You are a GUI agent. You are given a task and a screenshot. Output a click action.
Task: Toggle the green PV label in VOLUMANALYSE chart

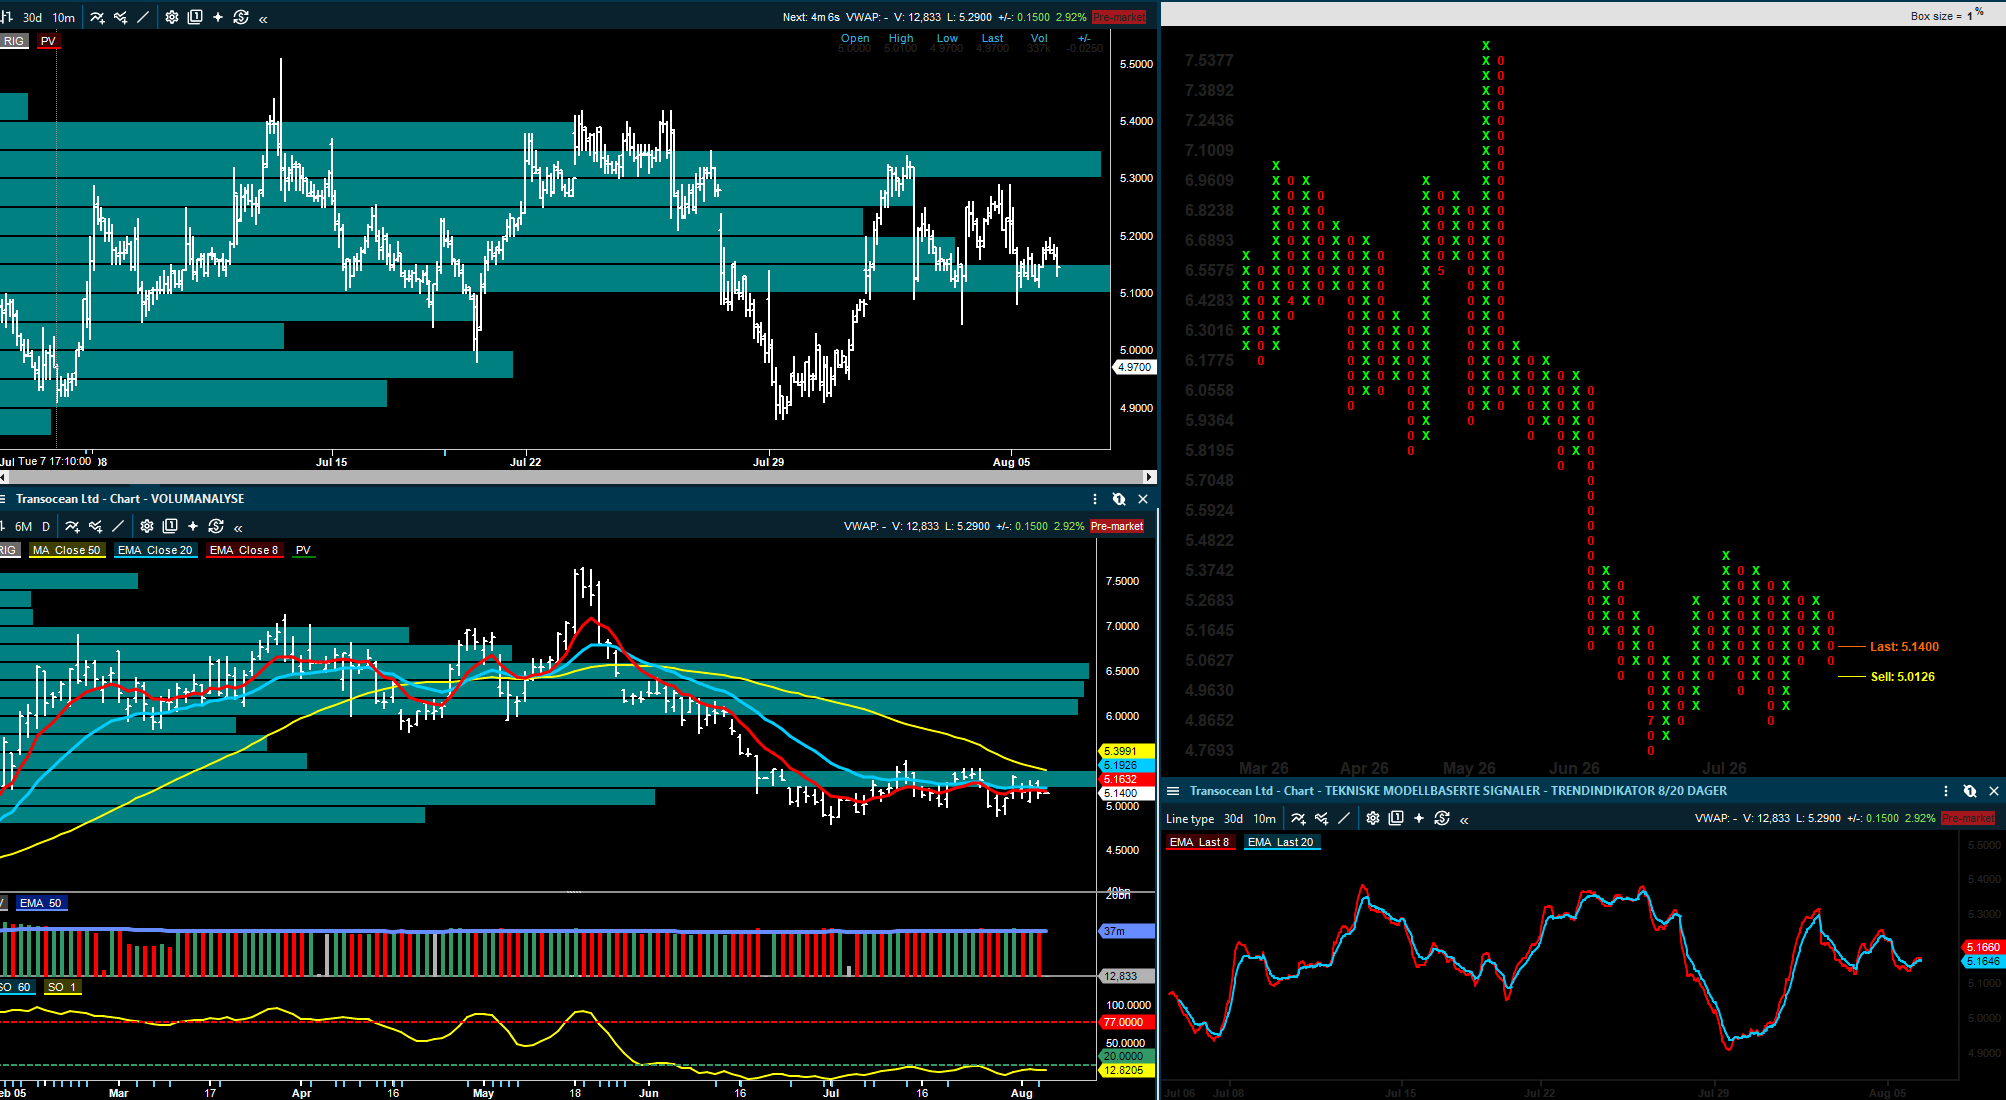303,550
